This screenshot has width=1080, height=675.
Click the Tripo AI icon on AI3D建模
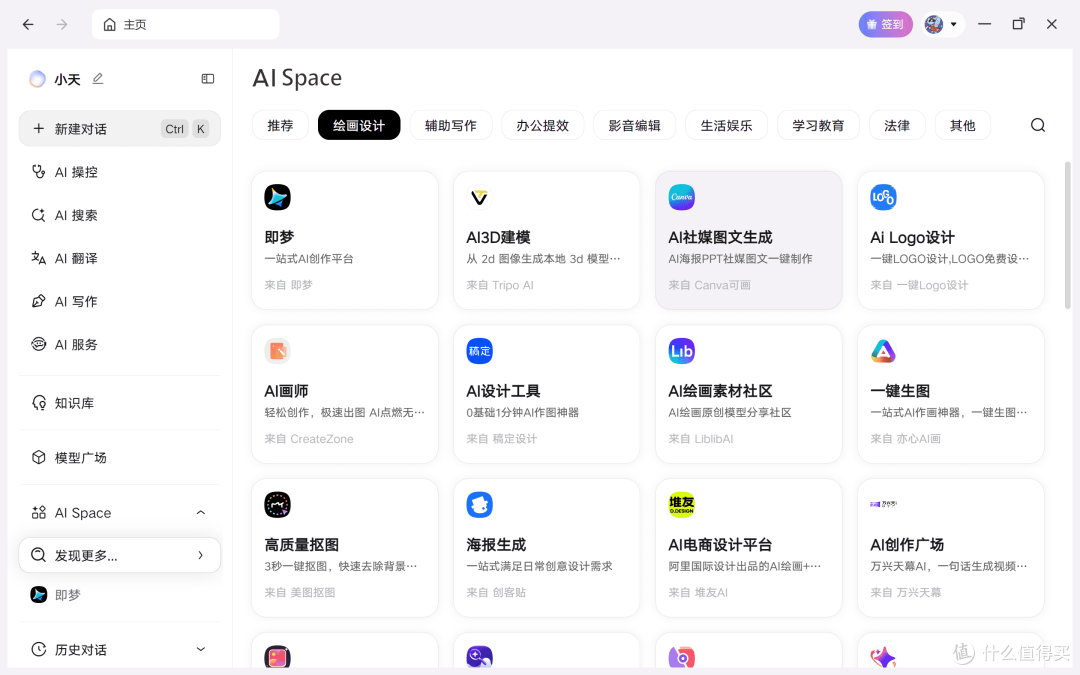tap(479, 197)
